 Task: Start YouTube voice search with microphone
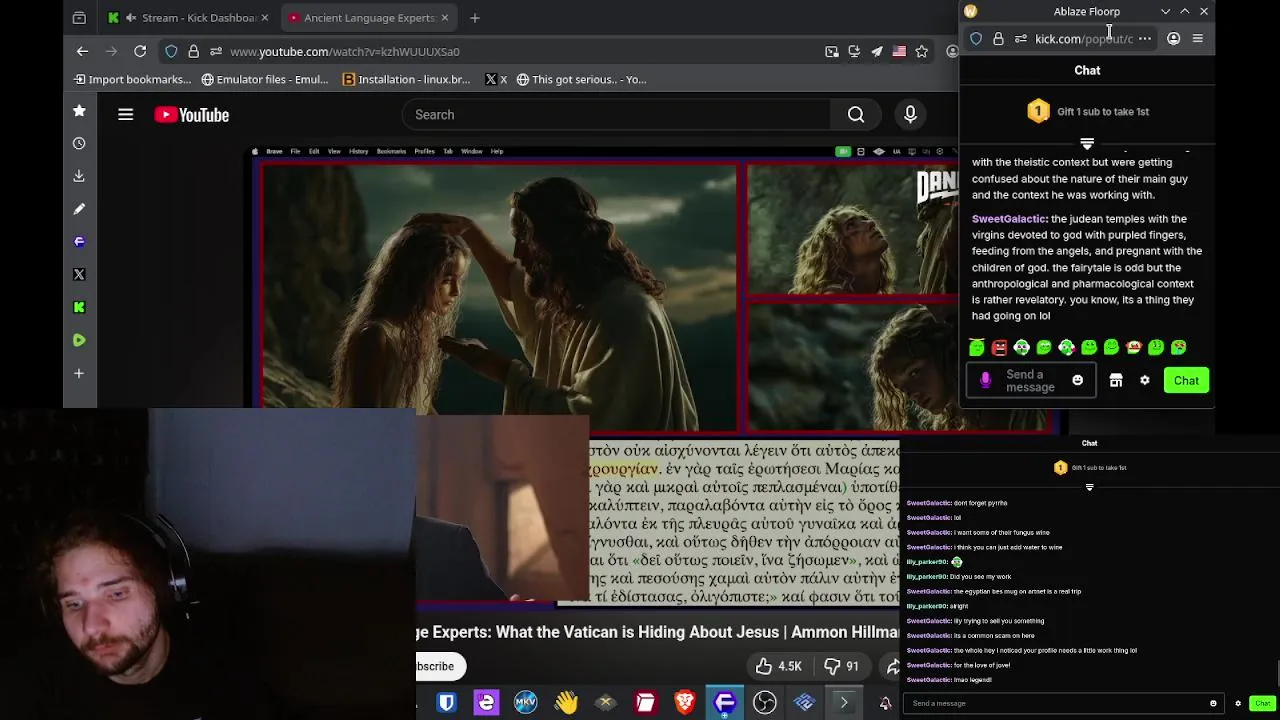pos(910,115)
